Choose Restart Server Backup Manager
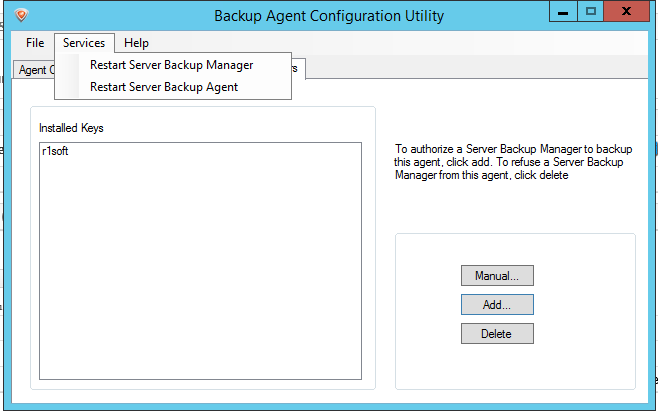The height and width of the screenshot is (413, 658). tap(171, 65)
